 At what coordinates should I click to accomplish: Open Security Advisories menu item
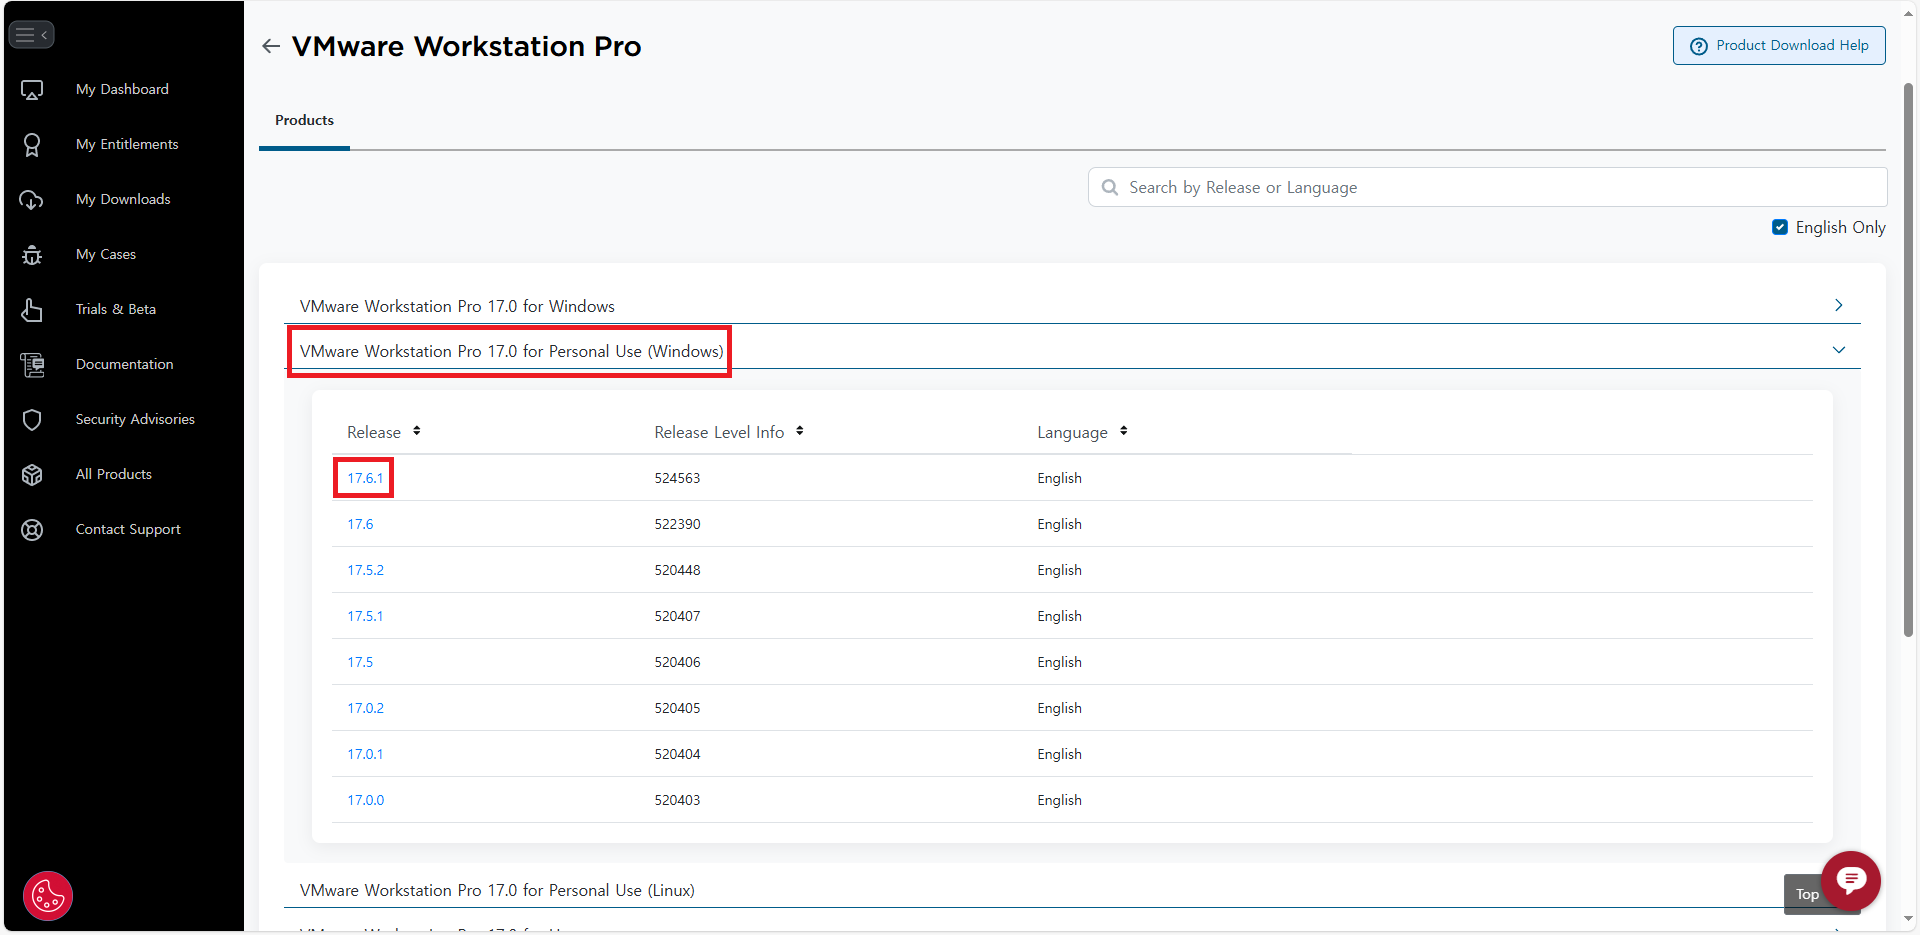(135, 419)
